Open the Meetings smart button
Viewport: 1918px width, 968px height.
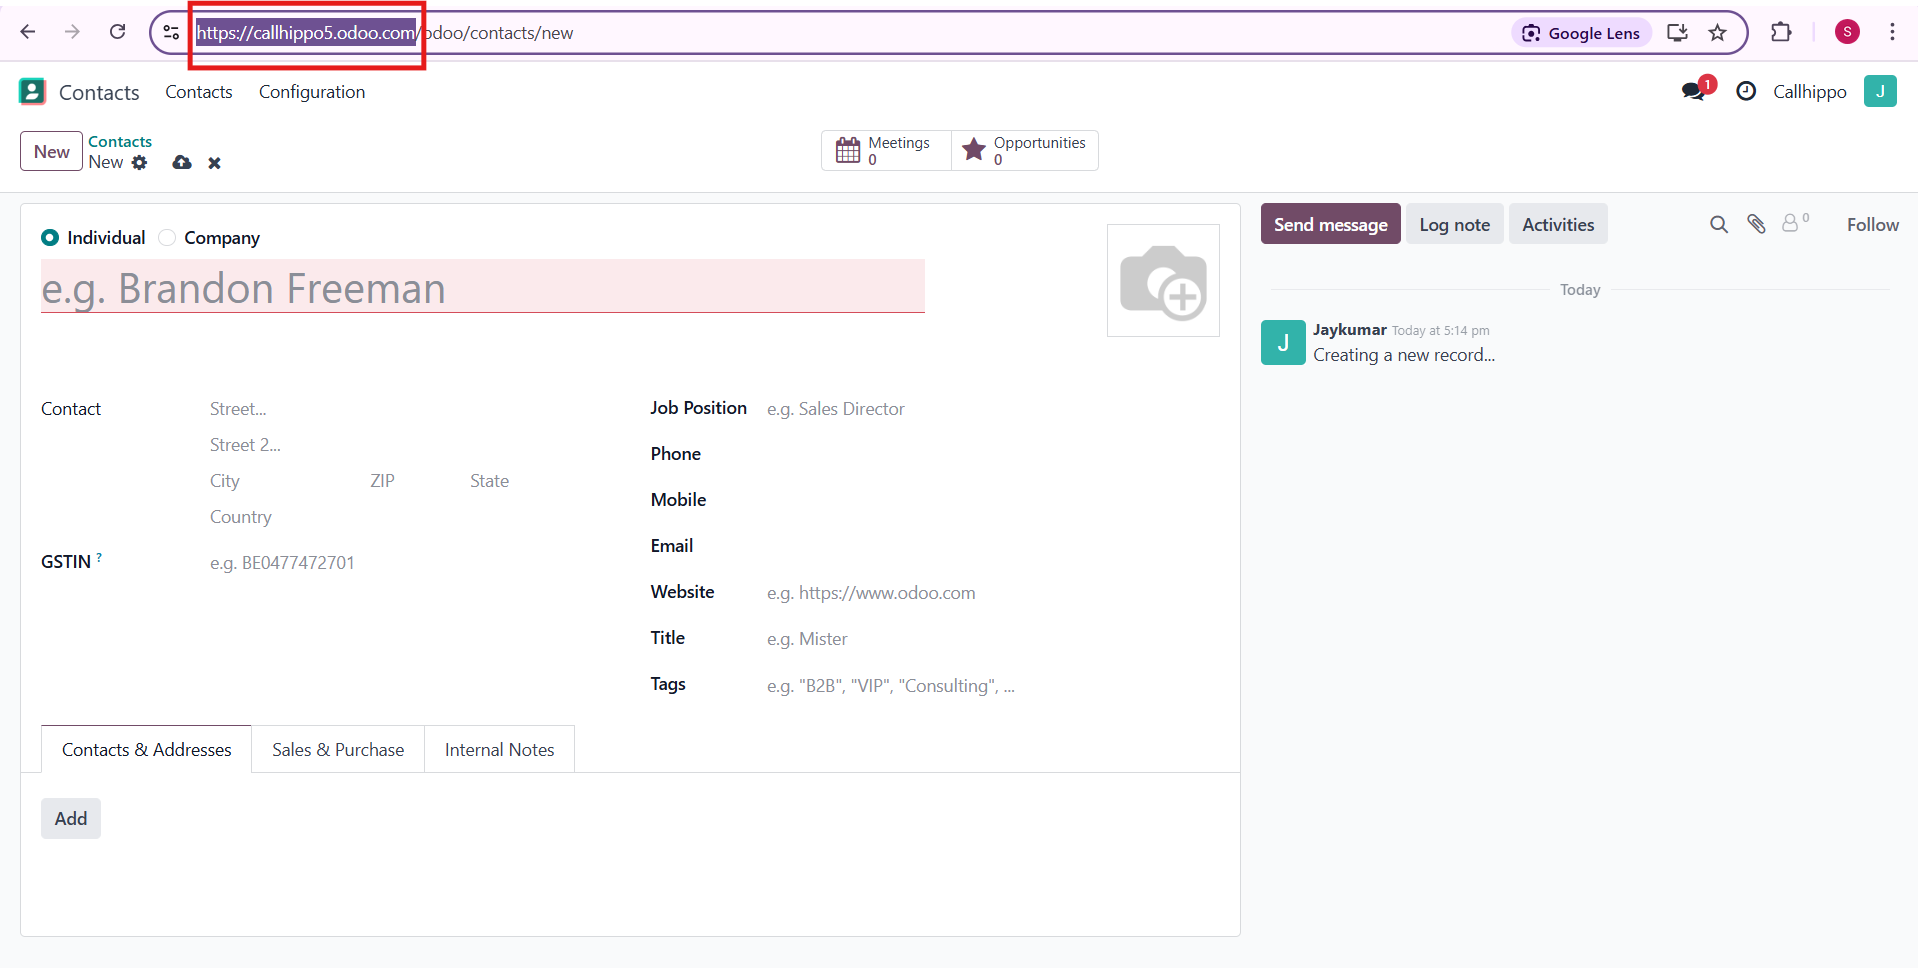886,151
